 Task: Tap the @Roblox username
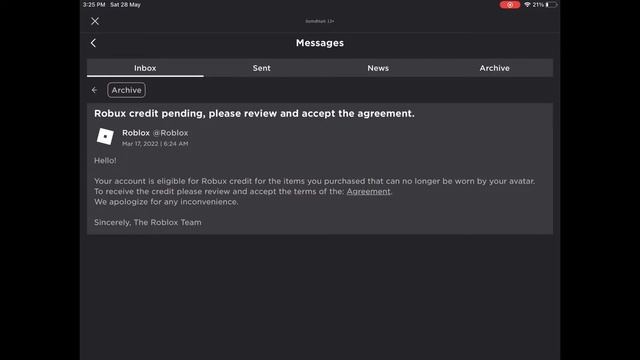coord(171,133)
